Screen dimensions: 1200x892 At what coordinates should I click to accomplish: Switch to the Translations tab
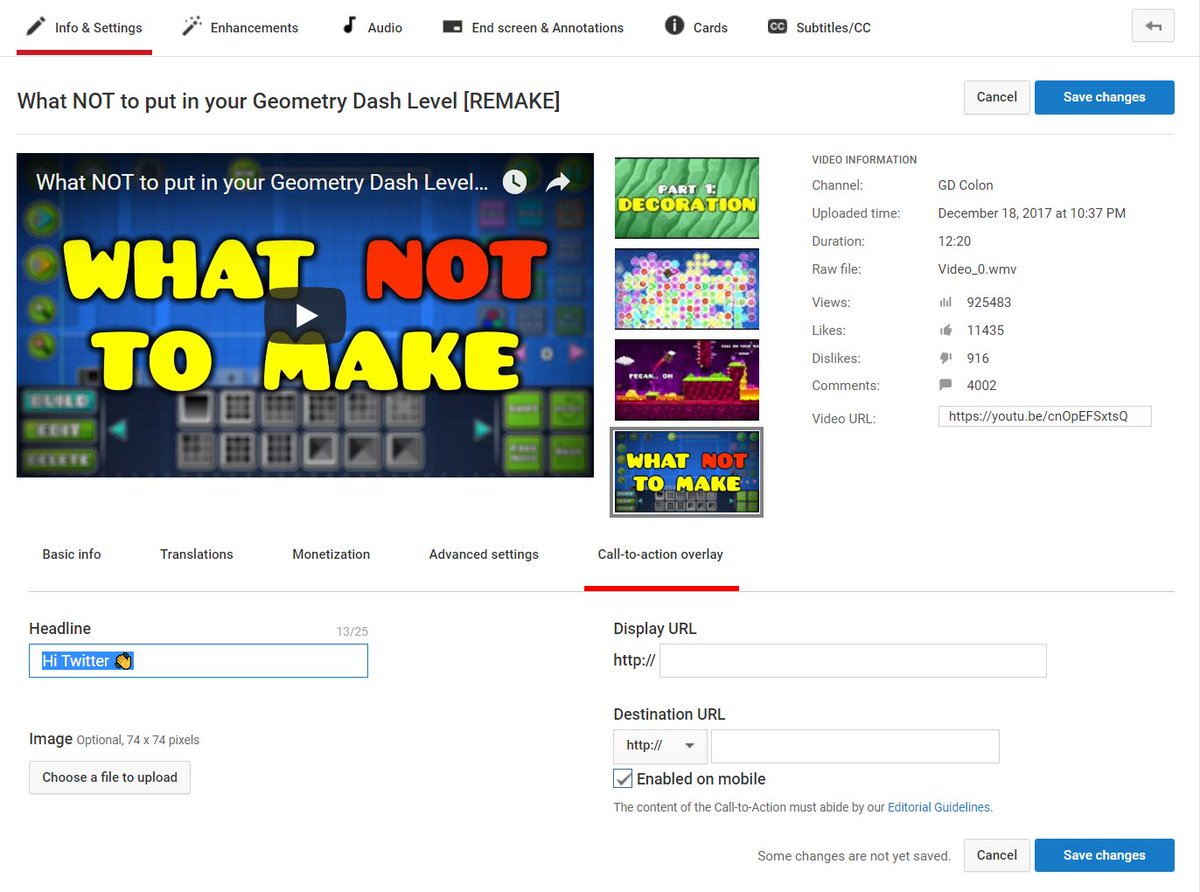point(196,554)
